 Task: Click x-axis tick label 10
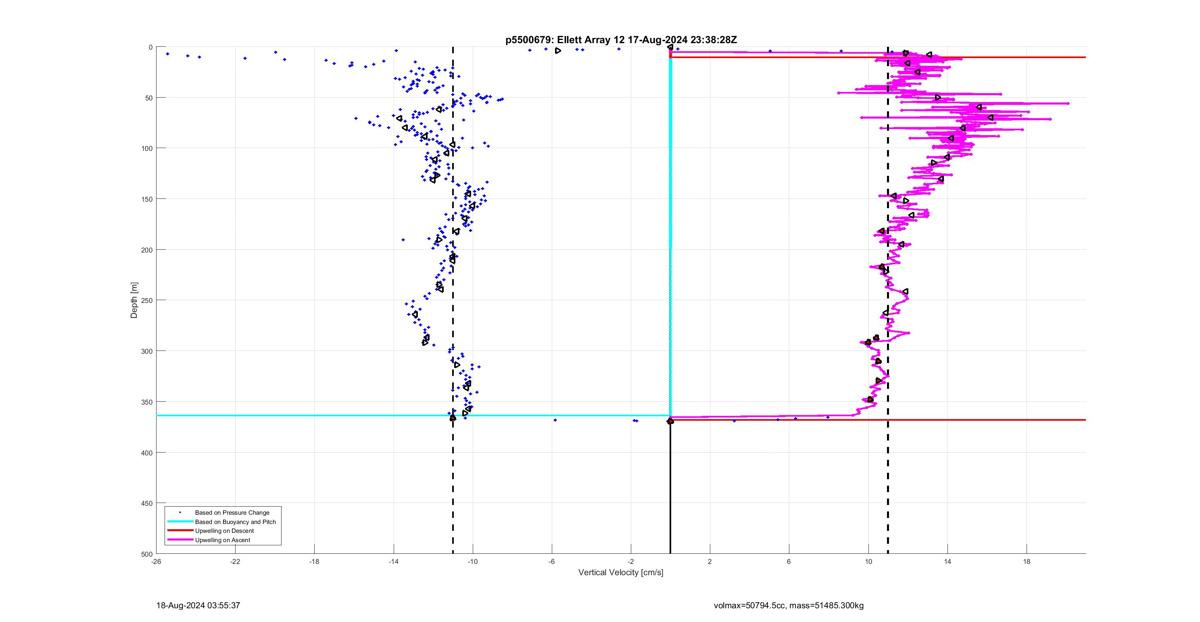pos(868,562)
